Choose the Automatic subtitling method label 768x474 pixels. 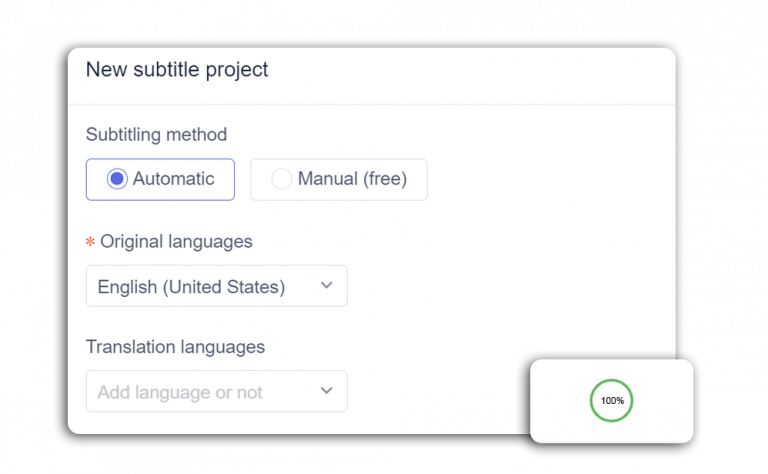click(x=173, y=179)
